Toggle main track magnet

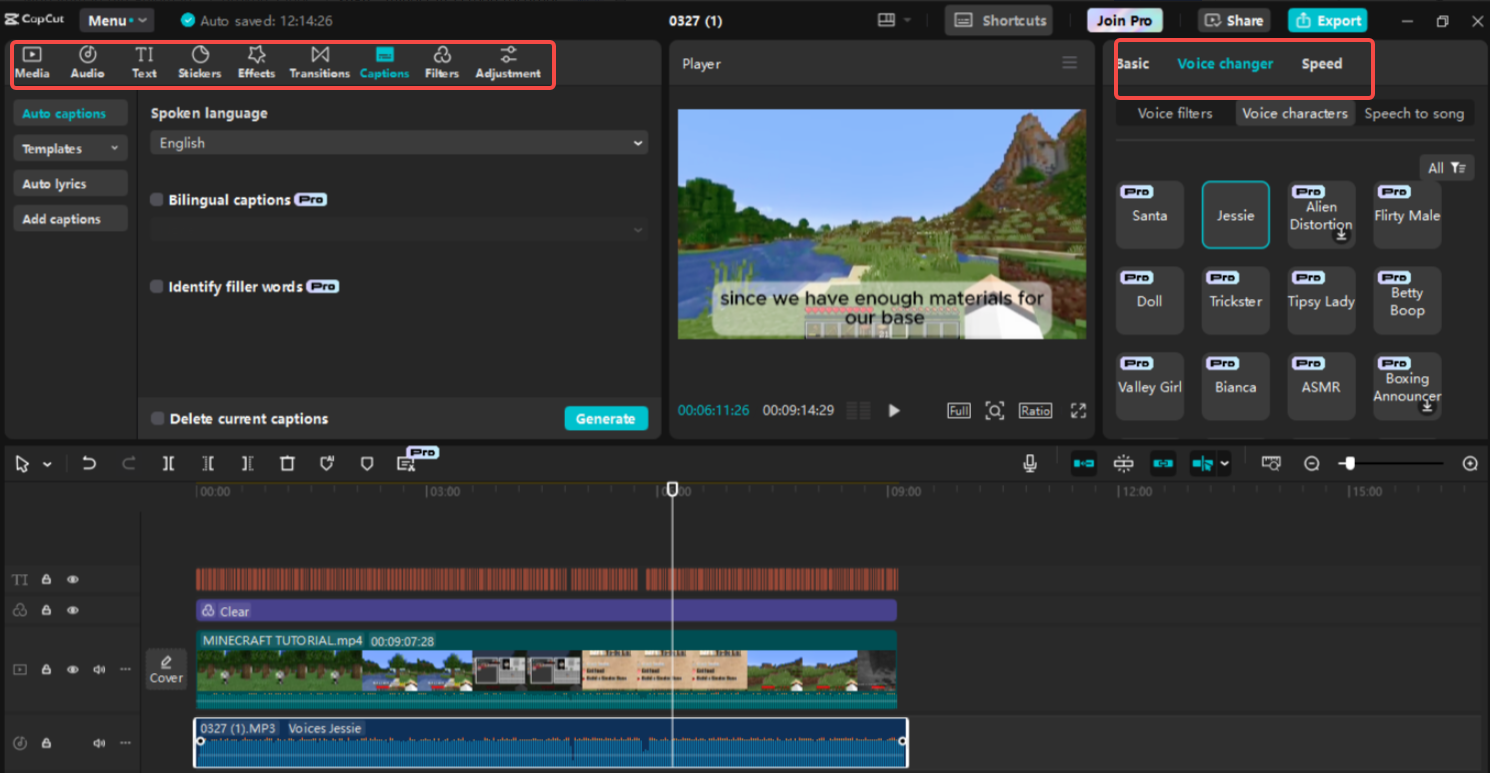pyautogui.click(x=1083, y=464)
